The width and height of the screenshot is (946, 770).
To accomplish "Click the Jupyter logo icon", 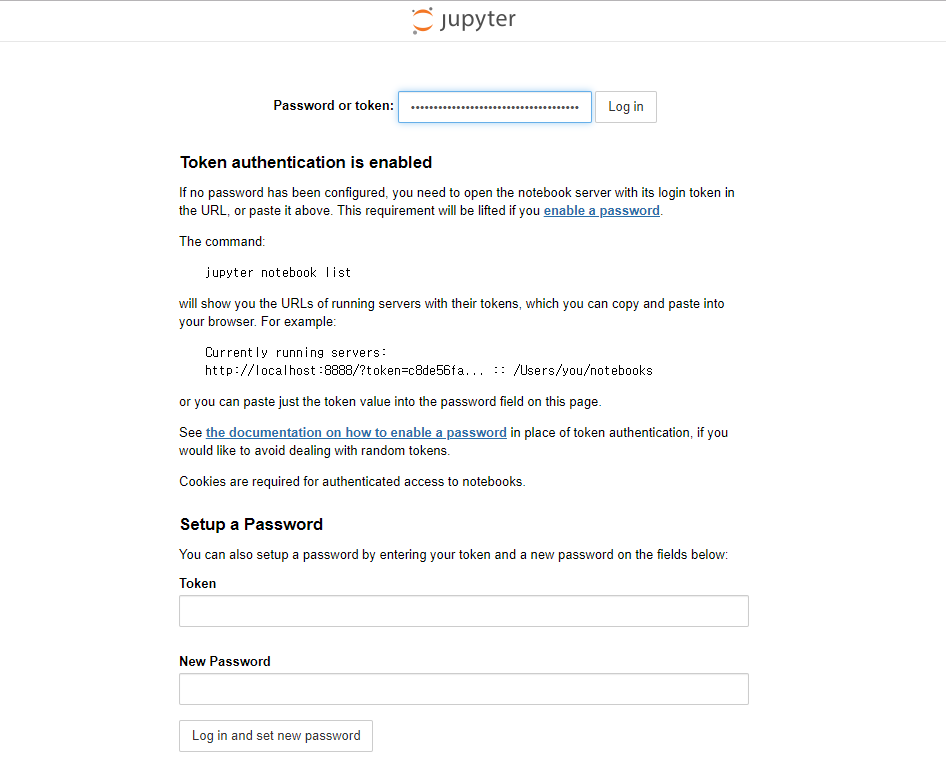I will point(422,21).
